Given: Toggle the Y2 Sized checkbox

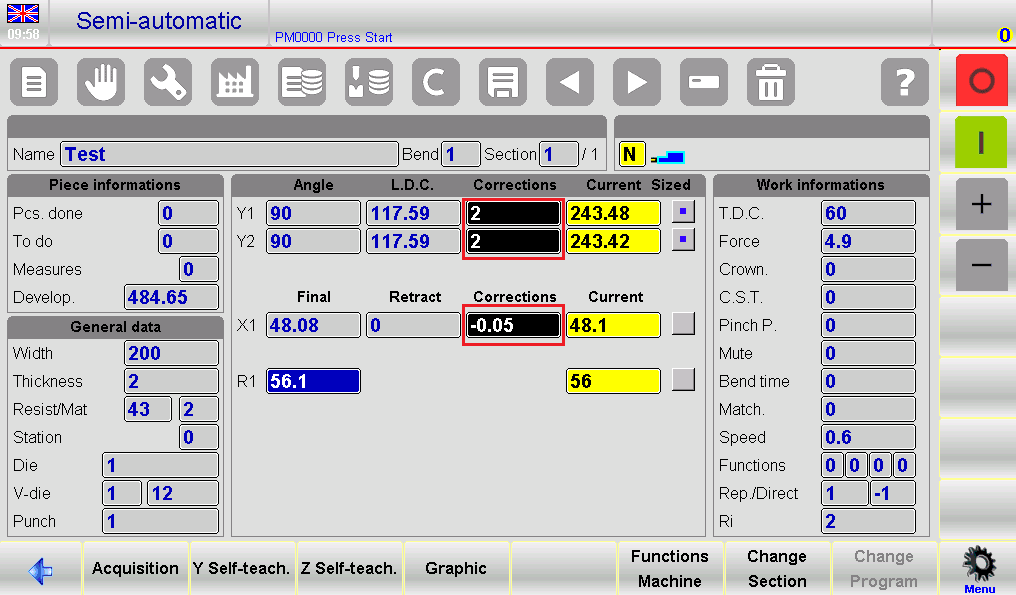Looking at the screenshot, I should point(683,240).
